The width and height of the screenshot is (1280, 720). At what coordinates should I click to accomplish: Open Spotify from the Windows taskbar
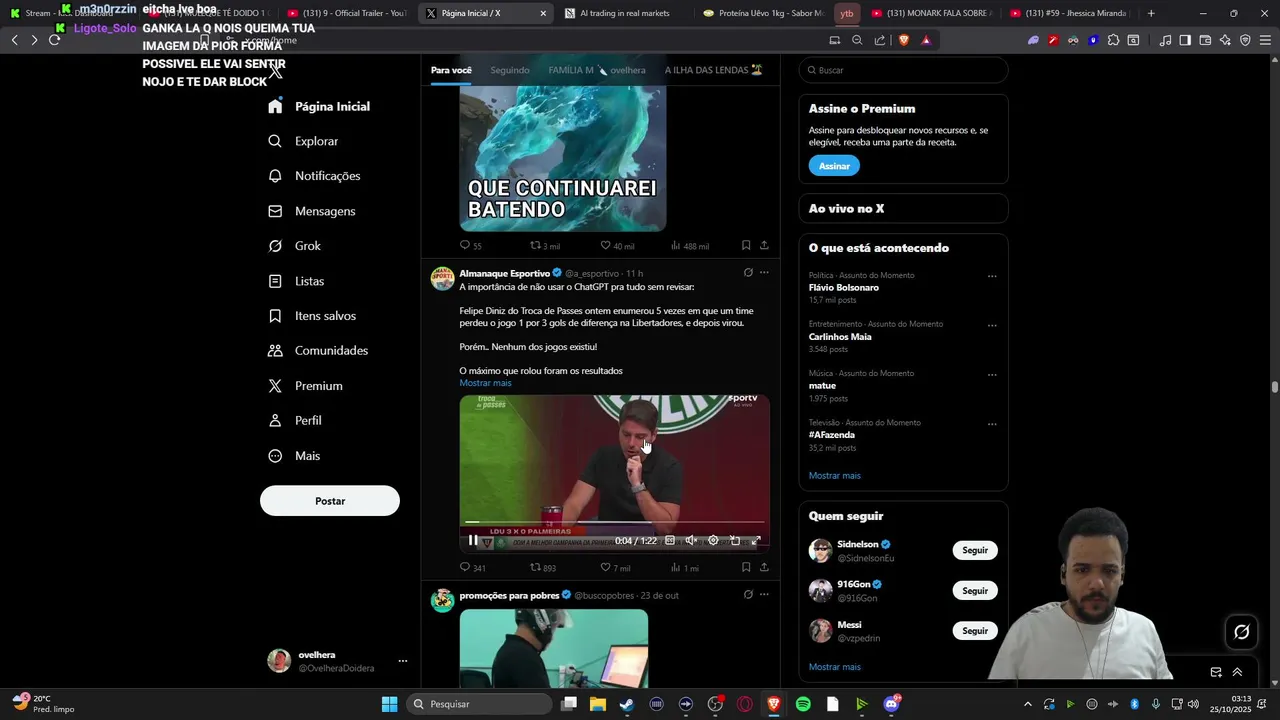803,704
